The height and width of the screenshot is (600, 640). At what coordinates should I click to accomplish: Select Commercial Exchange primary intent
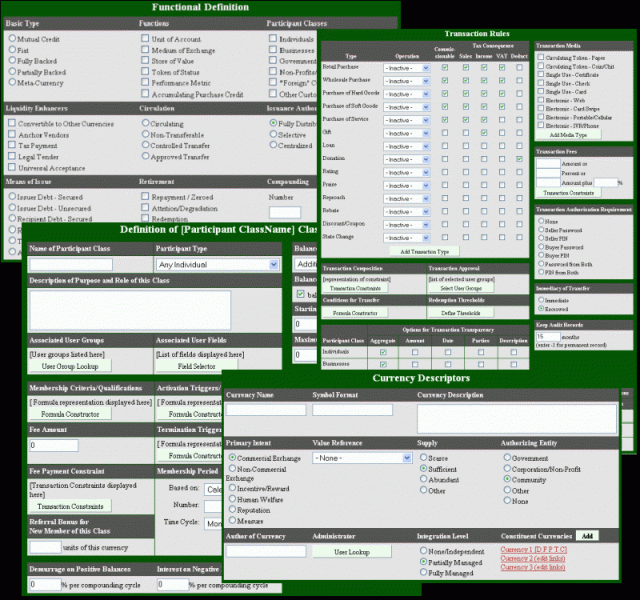pos(232,458)
